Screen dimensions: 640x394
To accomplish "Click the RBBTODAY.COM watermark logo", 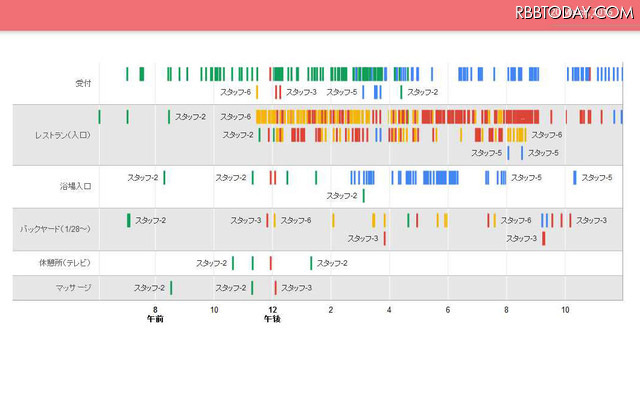I will [575, 13].
